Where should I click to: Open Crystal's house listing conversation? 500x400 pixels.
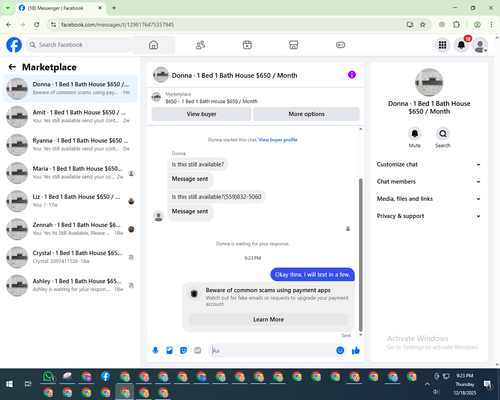[70, 257]
